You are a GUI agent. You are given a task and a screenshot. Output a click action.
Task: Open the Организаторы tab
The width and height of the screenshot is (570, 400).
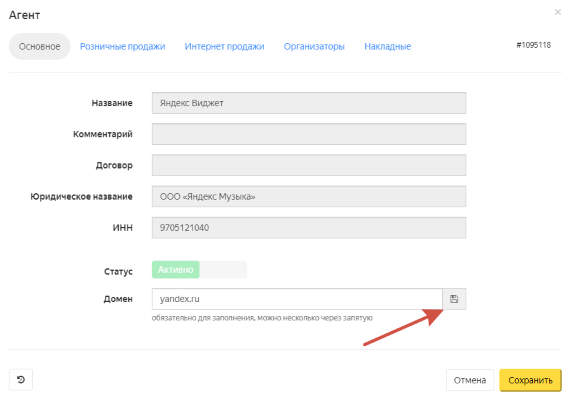314,47
